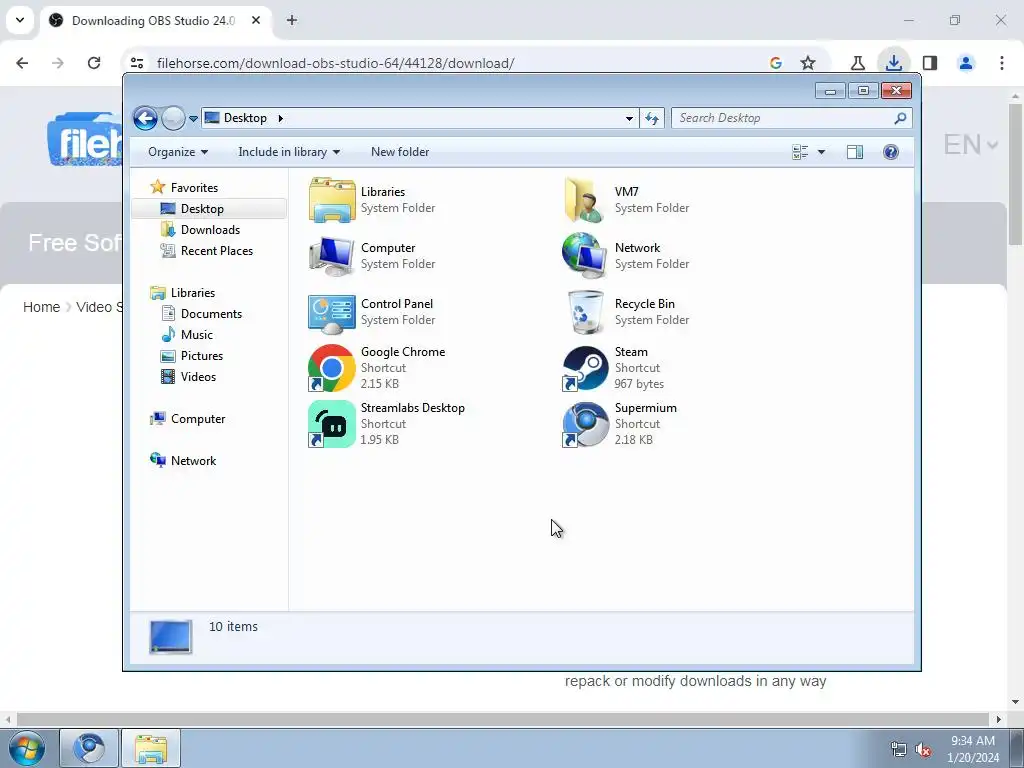Open Chrome downloads tray icon
This screenshot has height=768, width=1024.
tap(894, 63)
